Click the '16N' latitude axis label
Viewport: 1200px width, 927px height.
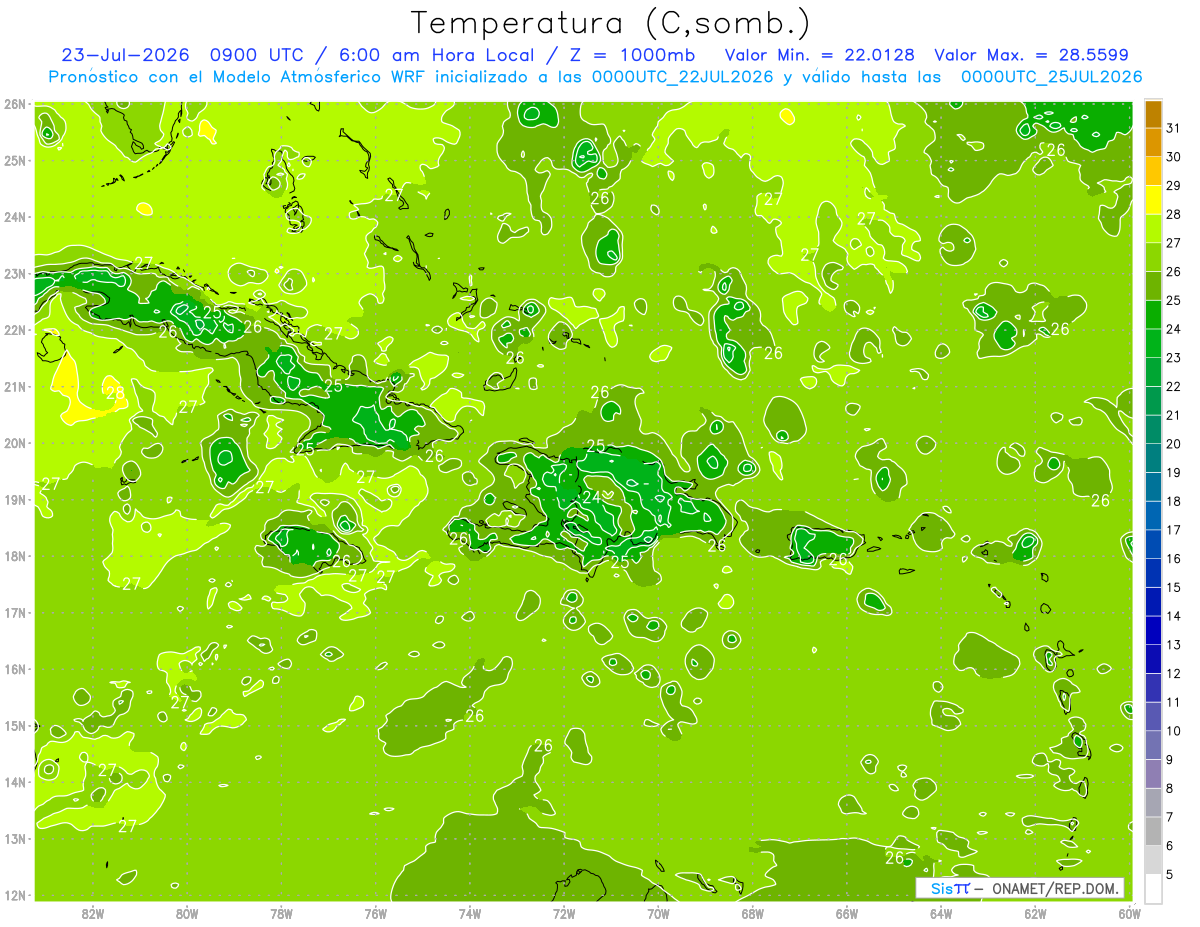tap(14, 669)
